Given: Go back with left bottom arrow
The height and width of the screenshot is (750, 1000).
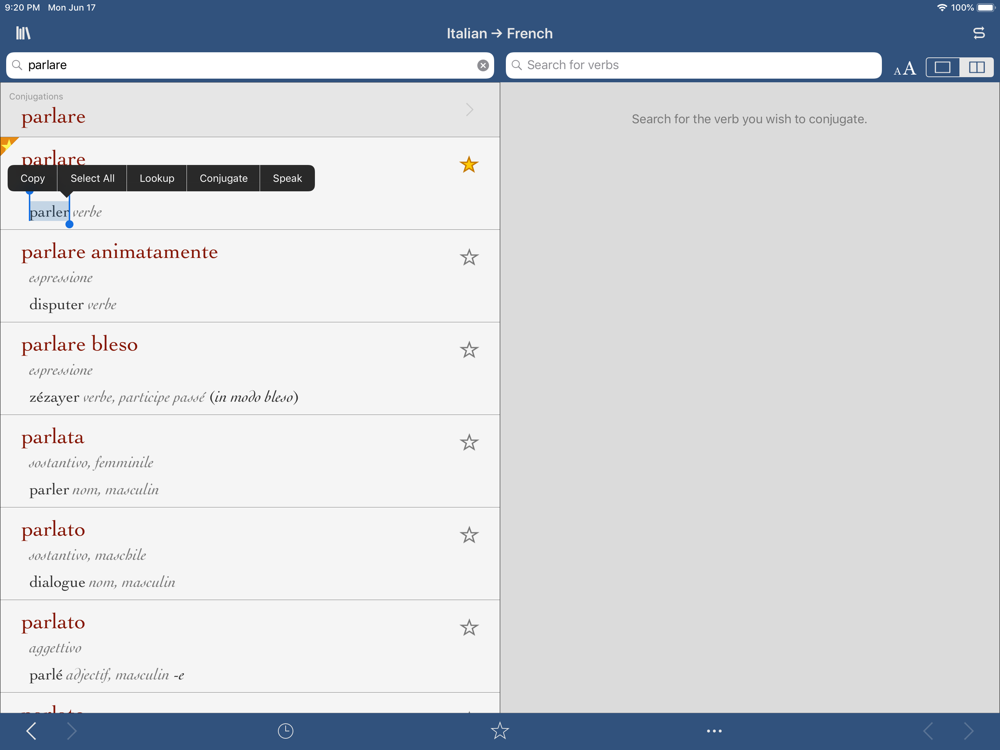Looking at the screenshot, I should pyautogui.click(x=31, y=731).
